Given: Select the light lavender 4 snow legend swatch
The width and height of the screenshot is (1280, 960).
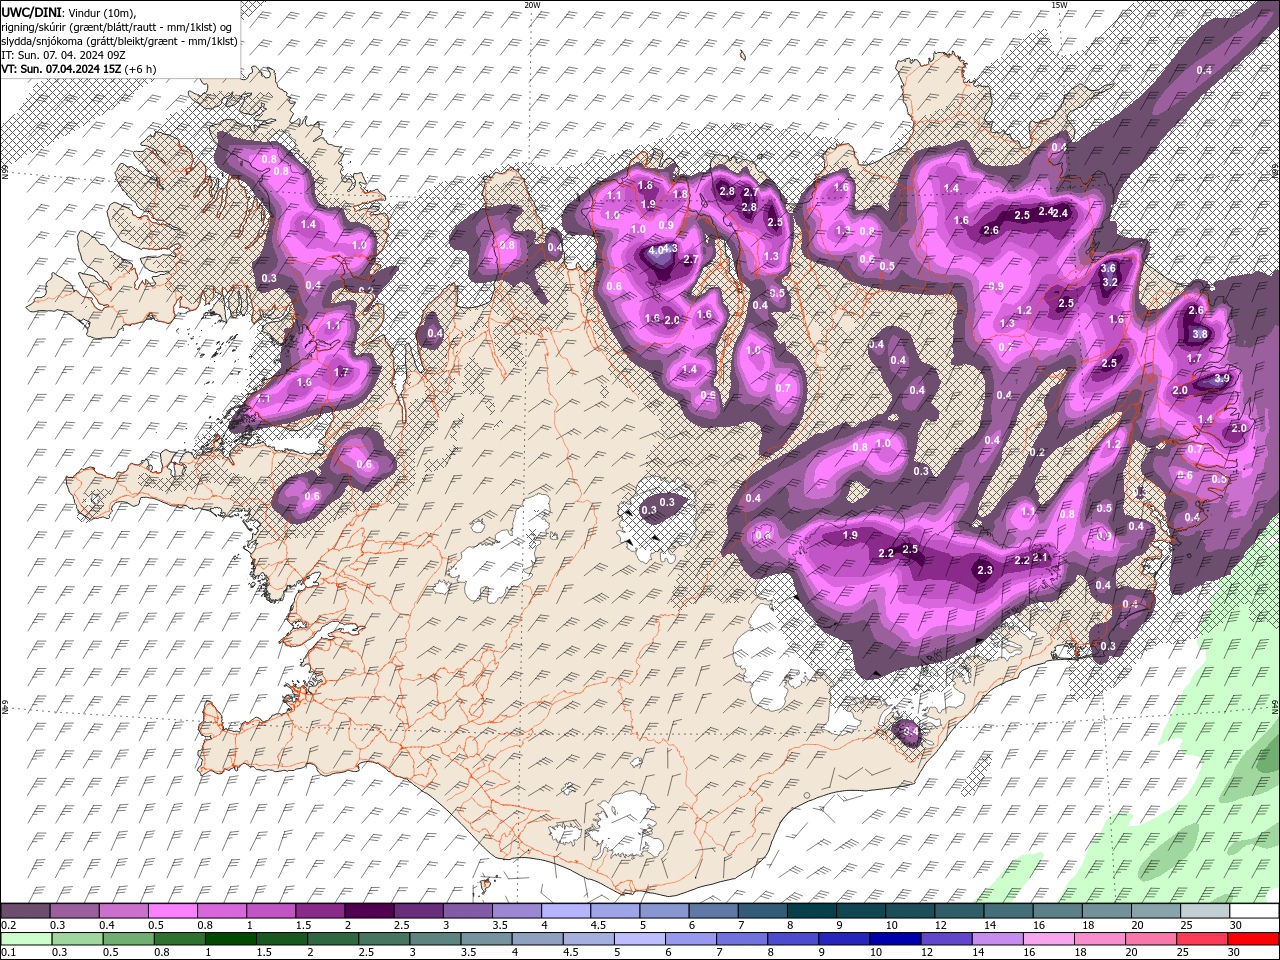Looking at the screenshot, I should pyautogui.click(x=566, y=911).
